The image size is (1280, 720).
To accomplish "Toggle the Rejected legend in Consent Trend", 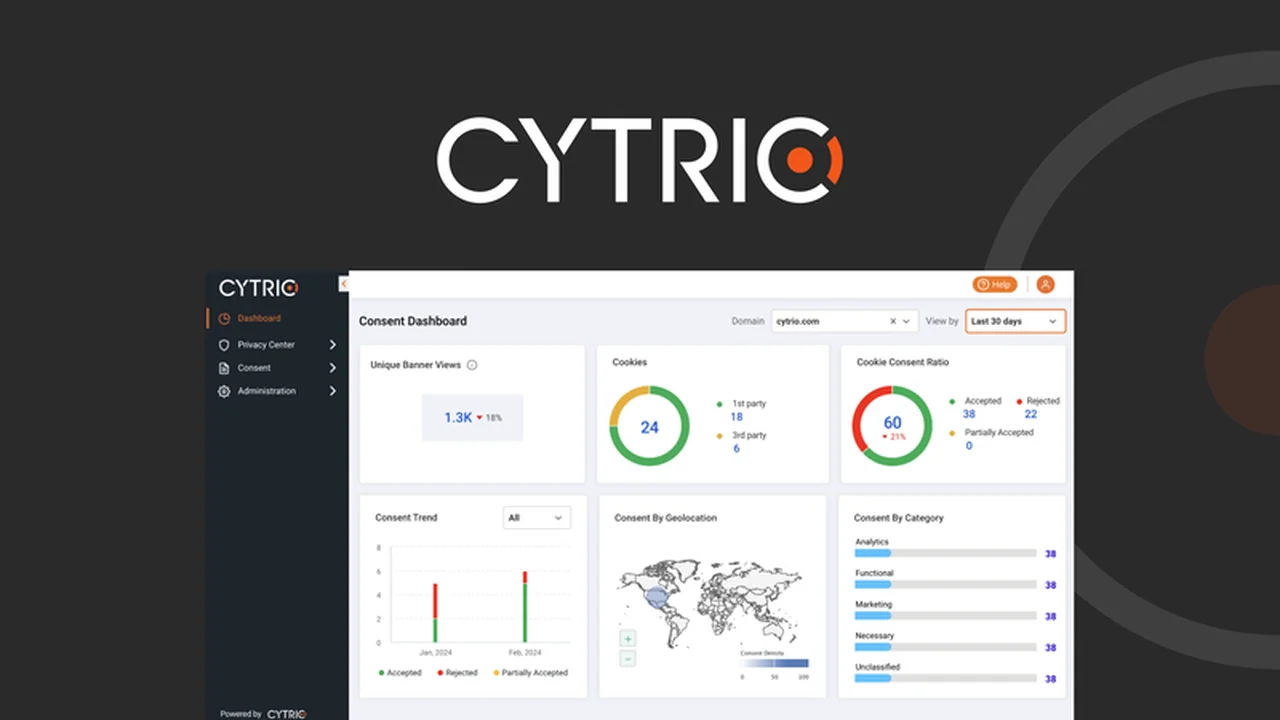I will 458,672.
